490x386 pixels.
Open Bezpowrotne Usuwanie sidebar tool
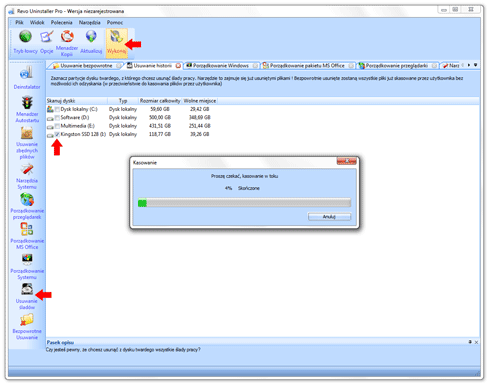pos(27,327)
